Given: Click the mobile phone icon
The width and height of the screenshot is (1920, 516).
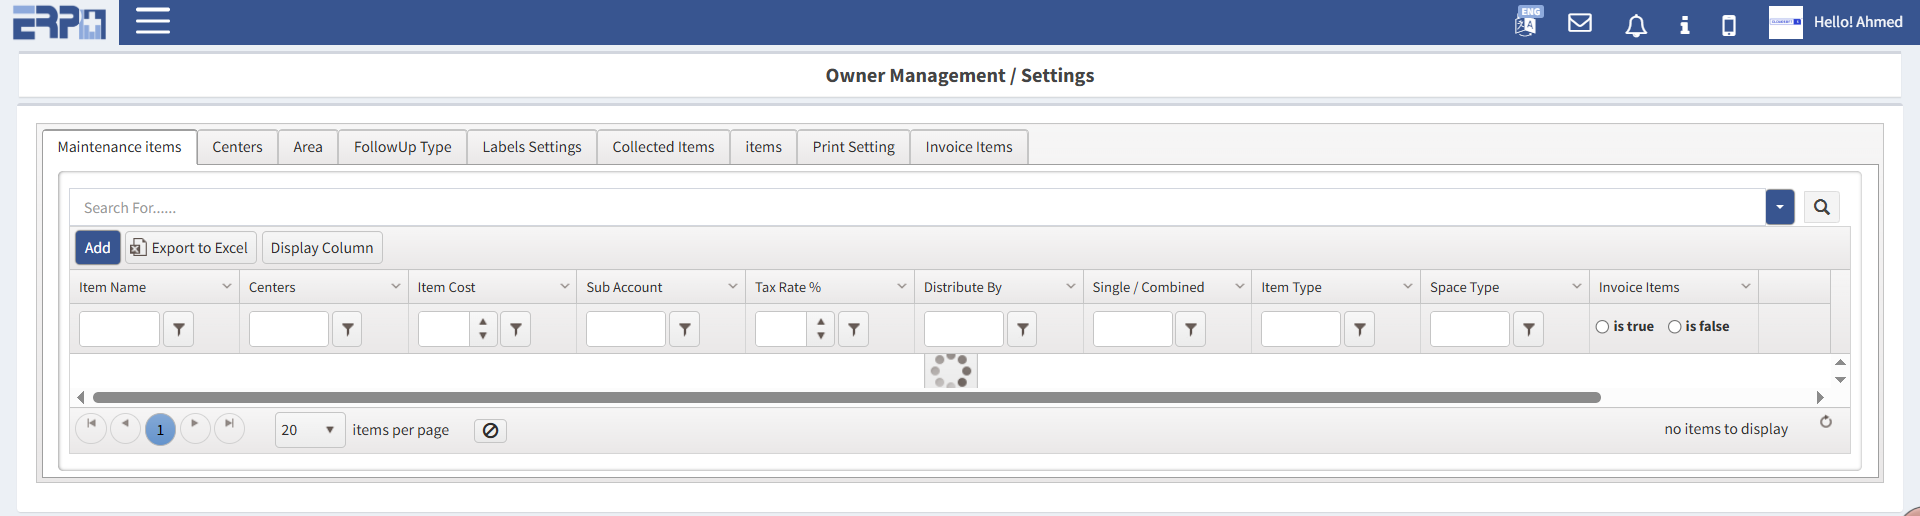Looking at the screenshot, I should tap(1729, 25).
